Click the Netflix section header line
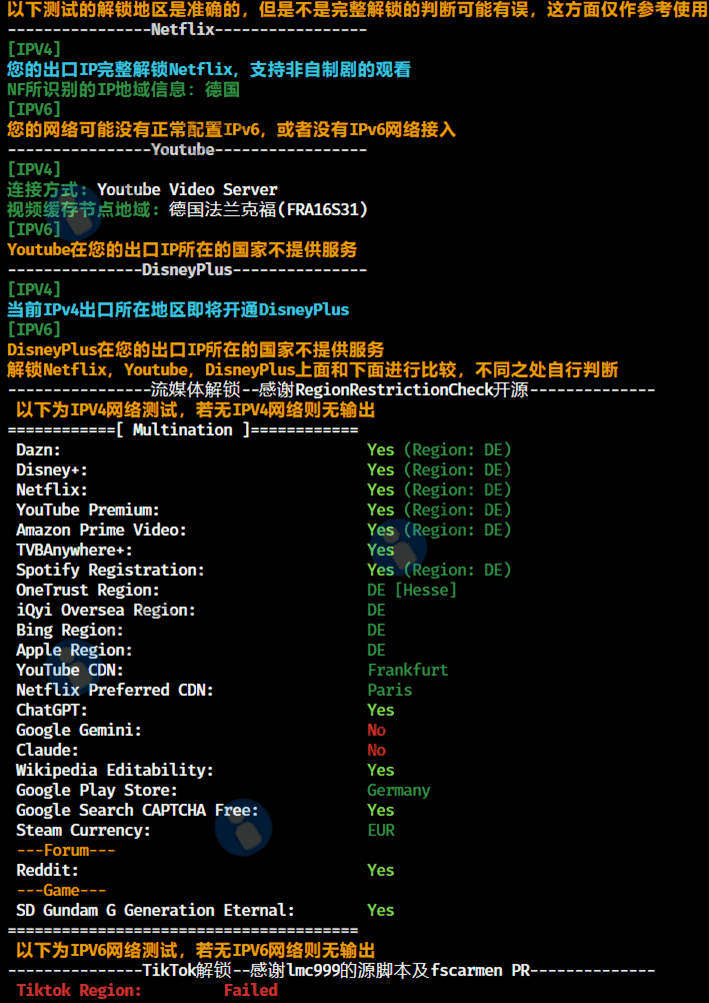This screenshot has width=709, height=1003. click(186, 30)
